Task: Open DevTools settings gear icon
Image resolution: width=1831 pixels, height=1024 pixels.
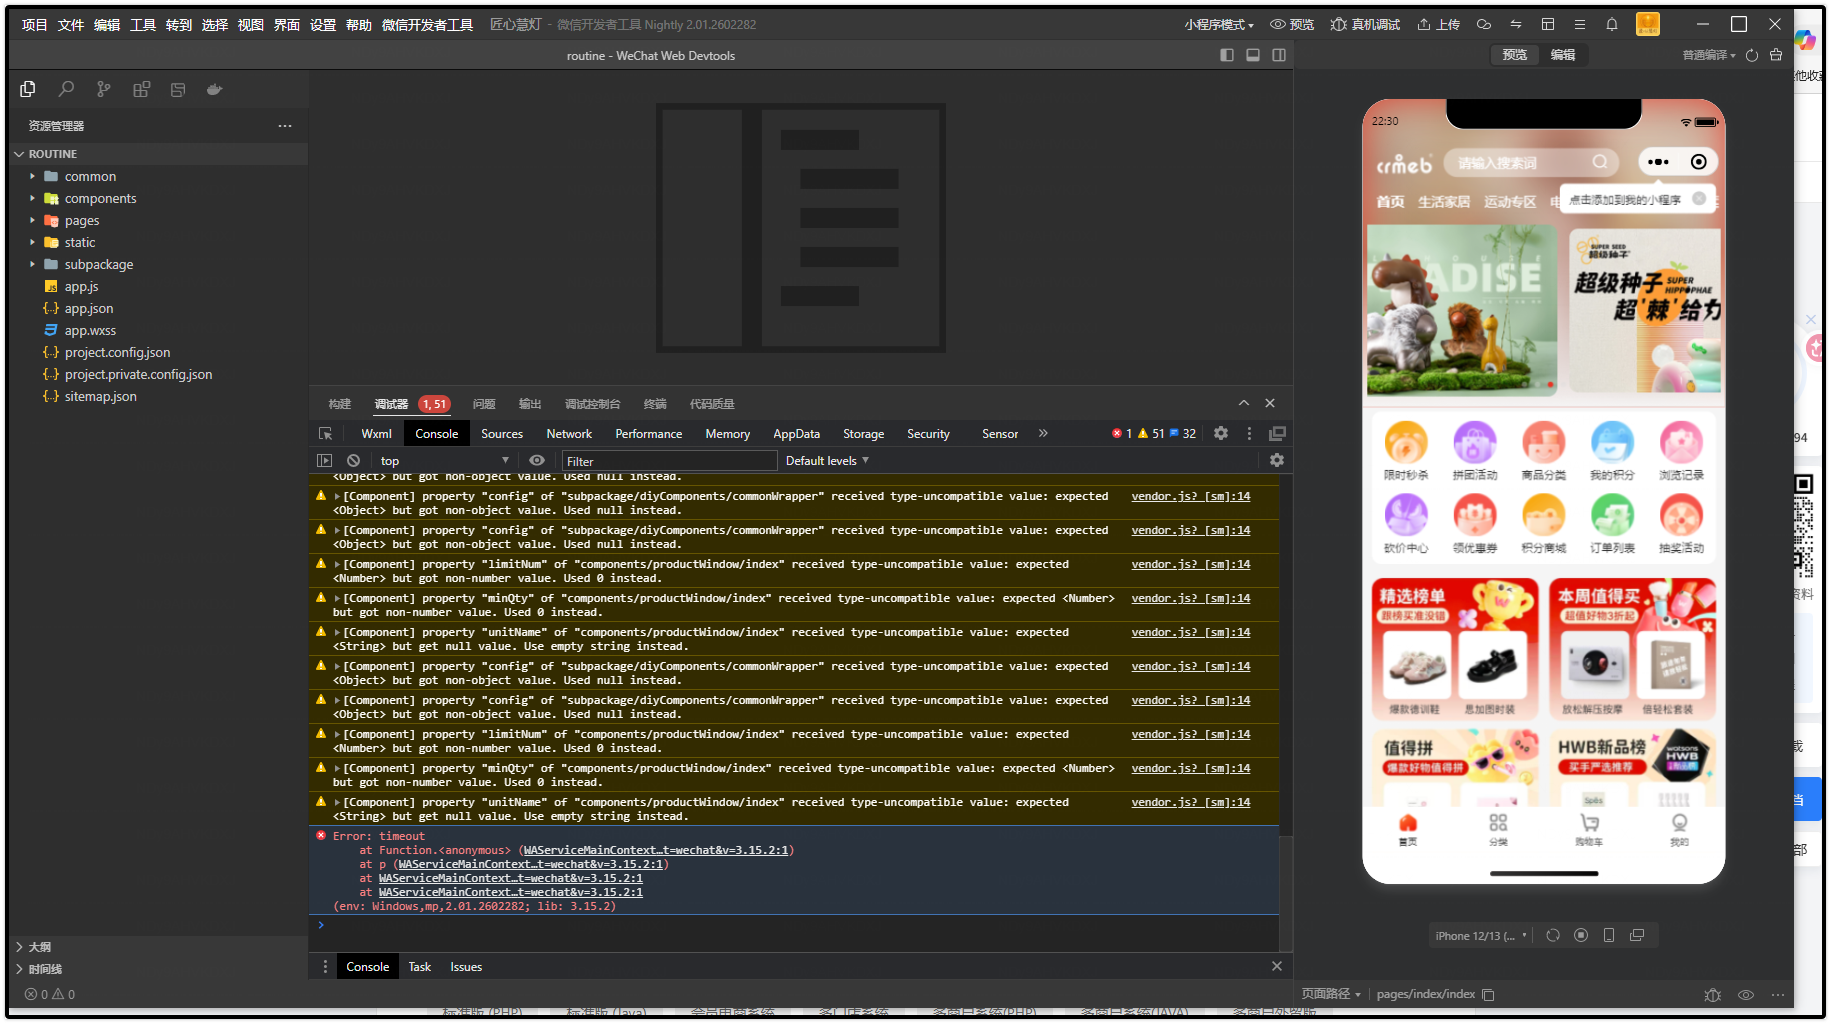Action: pos(1221,433)
